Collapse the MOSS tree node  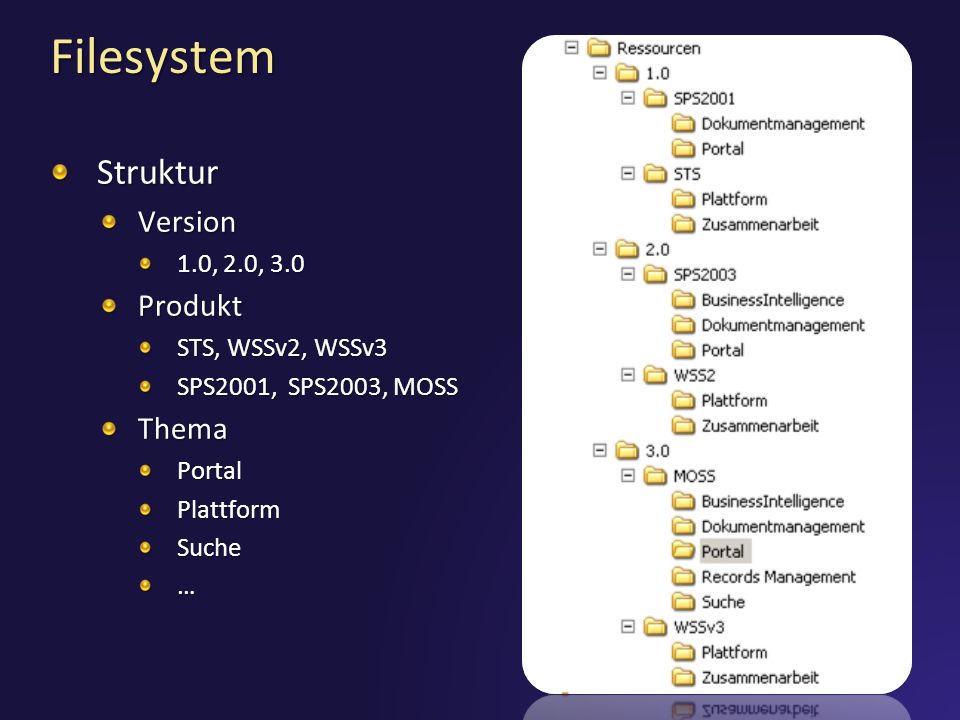(628, 475)
